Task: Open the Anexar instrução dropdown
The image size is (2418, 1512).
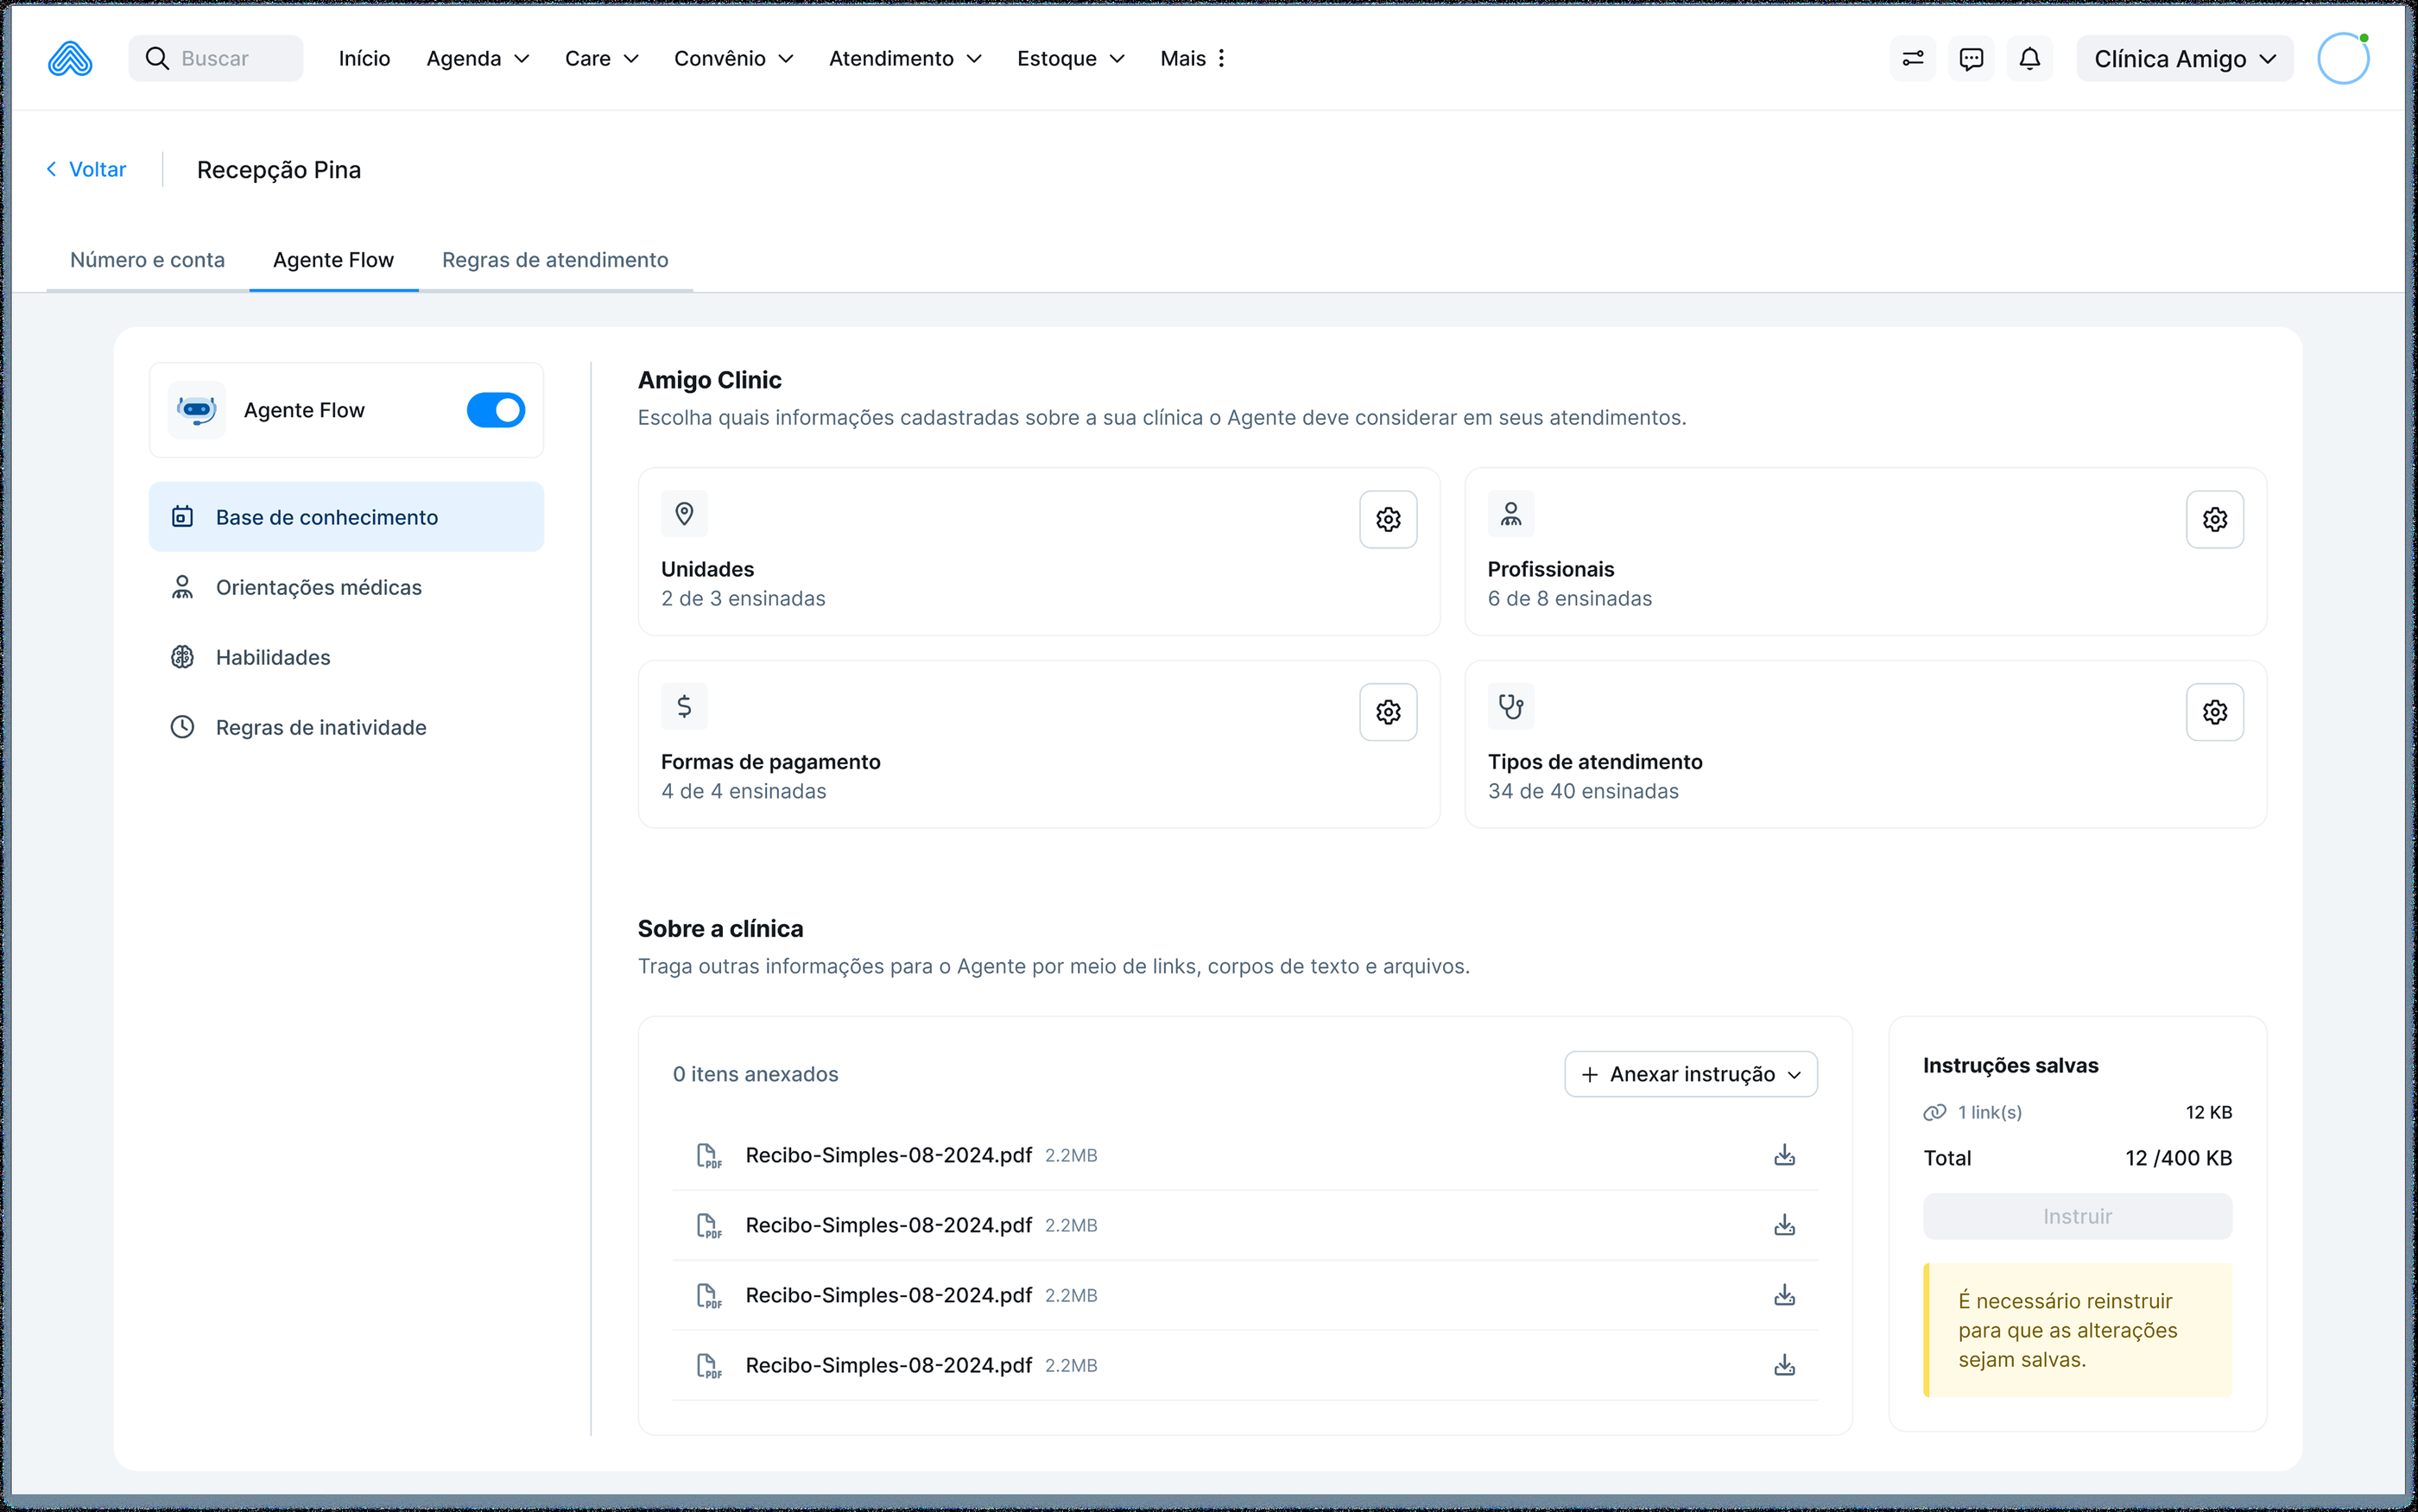Action: pyautogui.click(x=1691, y=1074)
